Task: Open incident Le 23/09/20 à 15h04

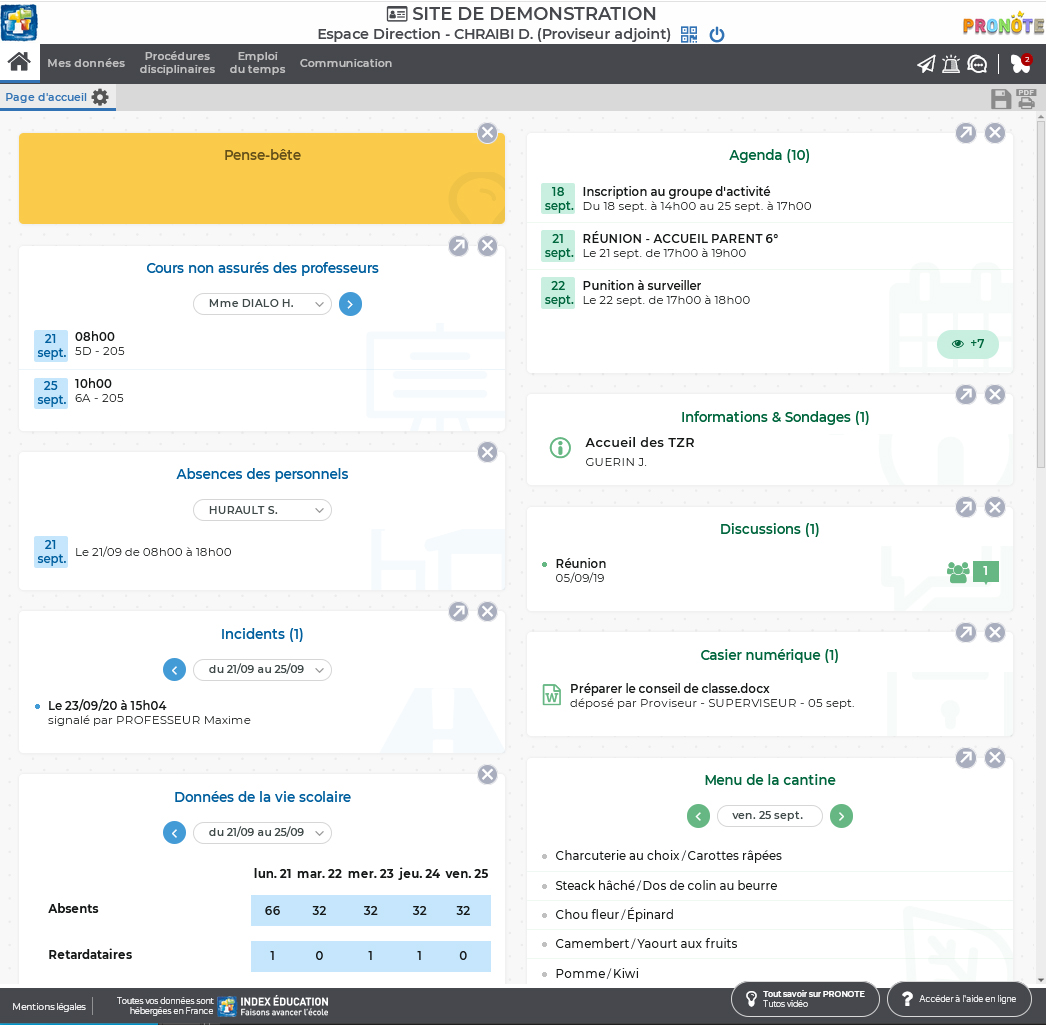Action: point(107,706)
